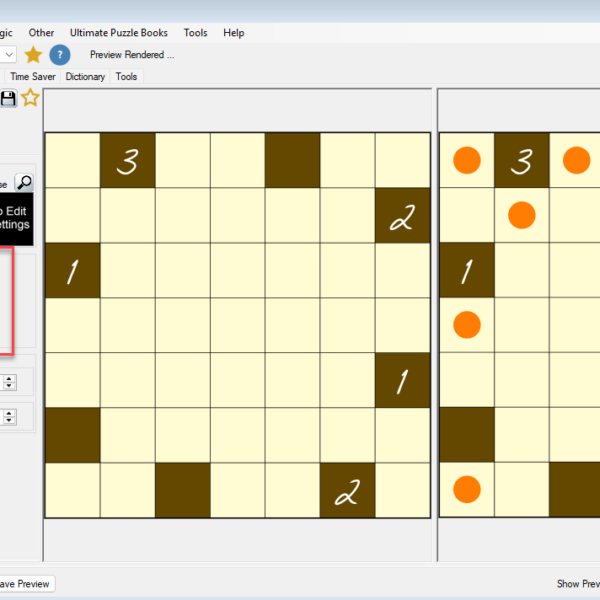
Task: Click the puzzle cell with the italic 1 in the left column
Action: click(x=72, y=270)
